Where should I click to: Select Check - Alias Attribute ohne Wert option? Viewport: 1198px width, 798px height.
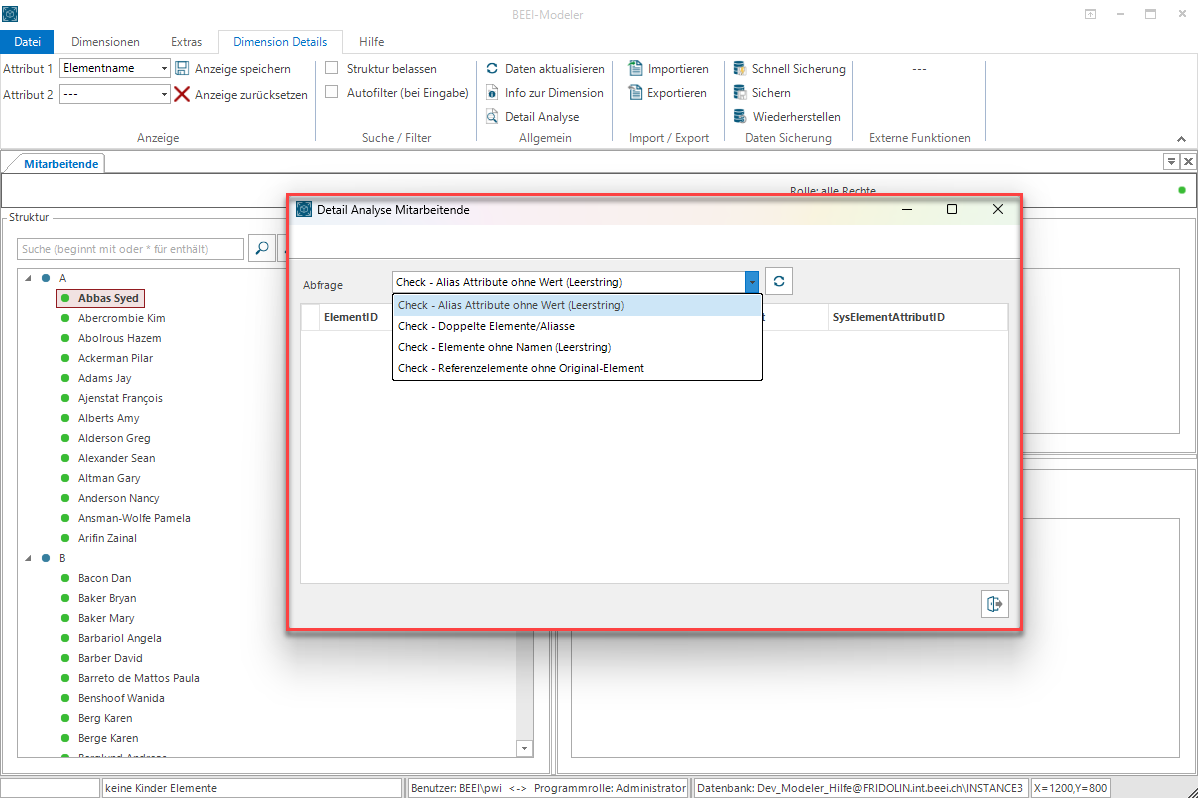(x=577, y=305)
